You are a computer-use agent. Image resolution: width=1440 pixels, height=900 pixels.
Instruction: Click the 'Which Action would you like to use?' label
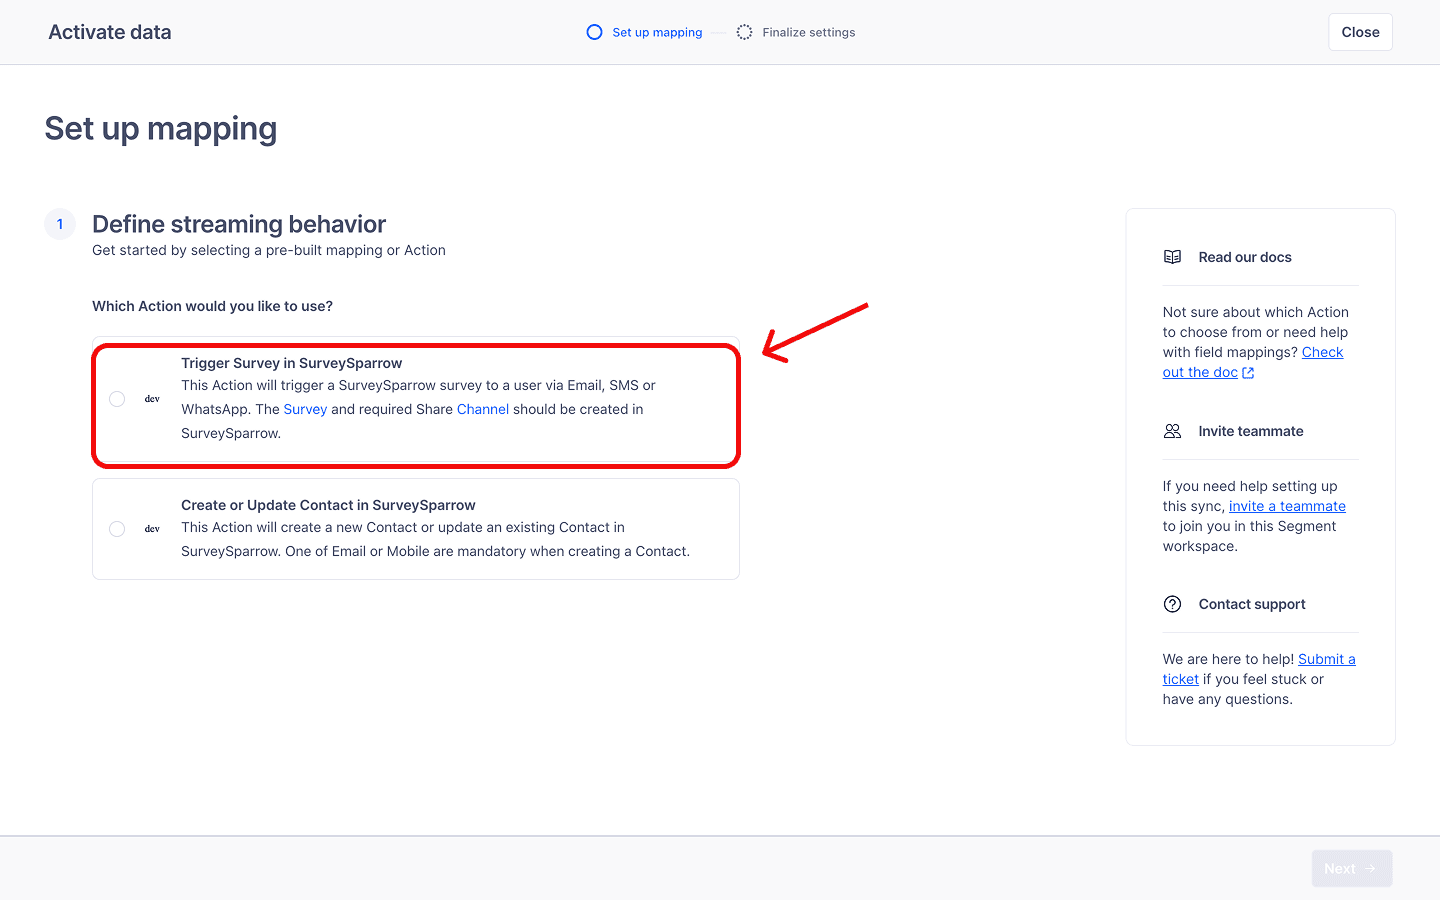212,306
